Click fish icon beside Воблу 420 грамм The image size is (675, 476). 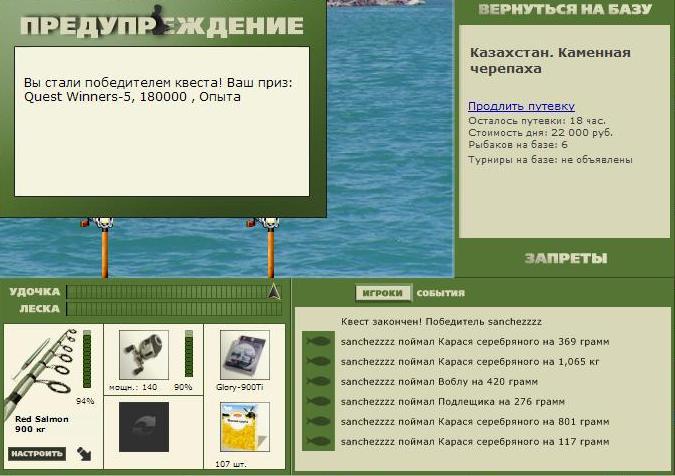pyautogui.click(x=318, y=381)
